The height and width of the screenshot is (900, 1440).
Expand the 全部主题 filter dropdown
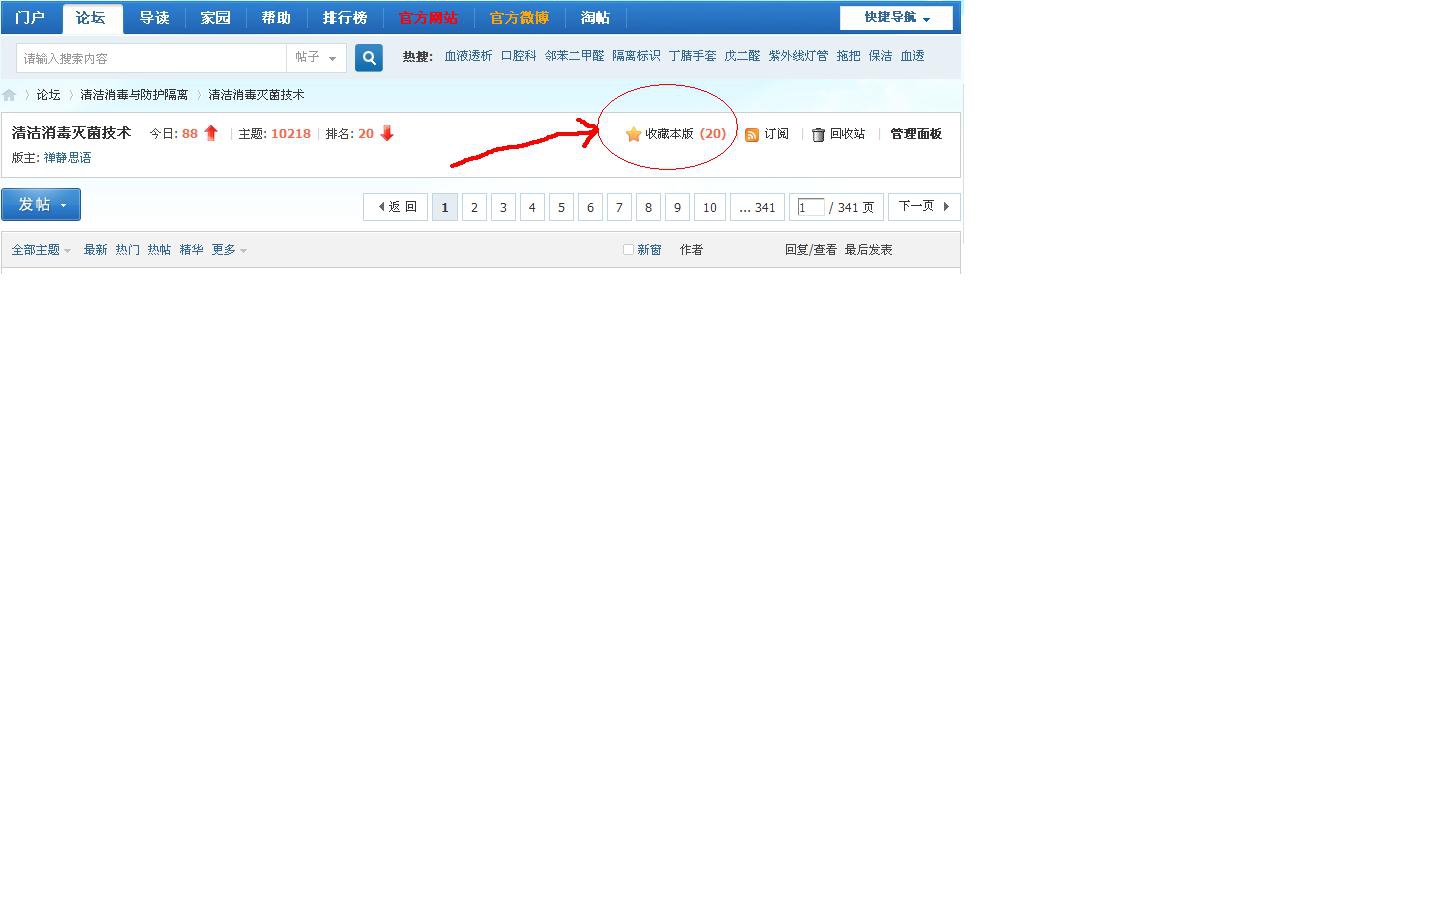point(41,250)
